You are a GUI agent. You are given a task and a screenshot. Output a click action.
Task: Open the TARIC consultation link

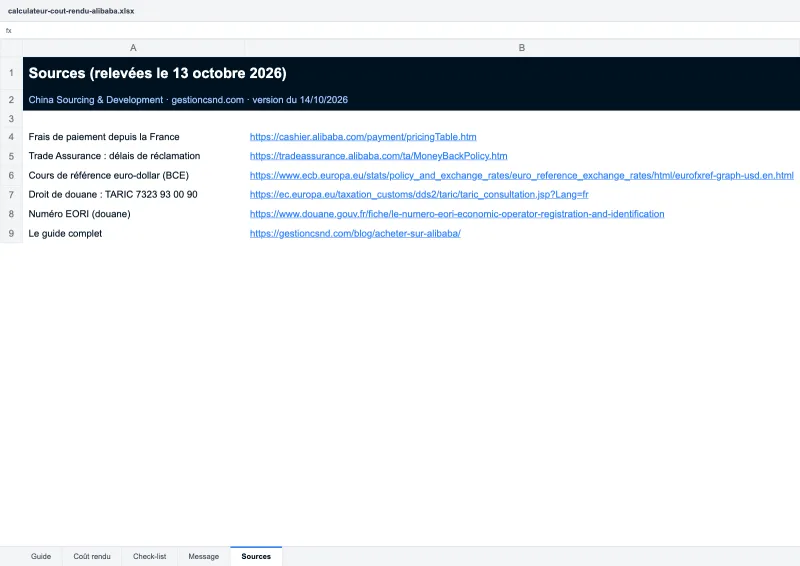419,194
